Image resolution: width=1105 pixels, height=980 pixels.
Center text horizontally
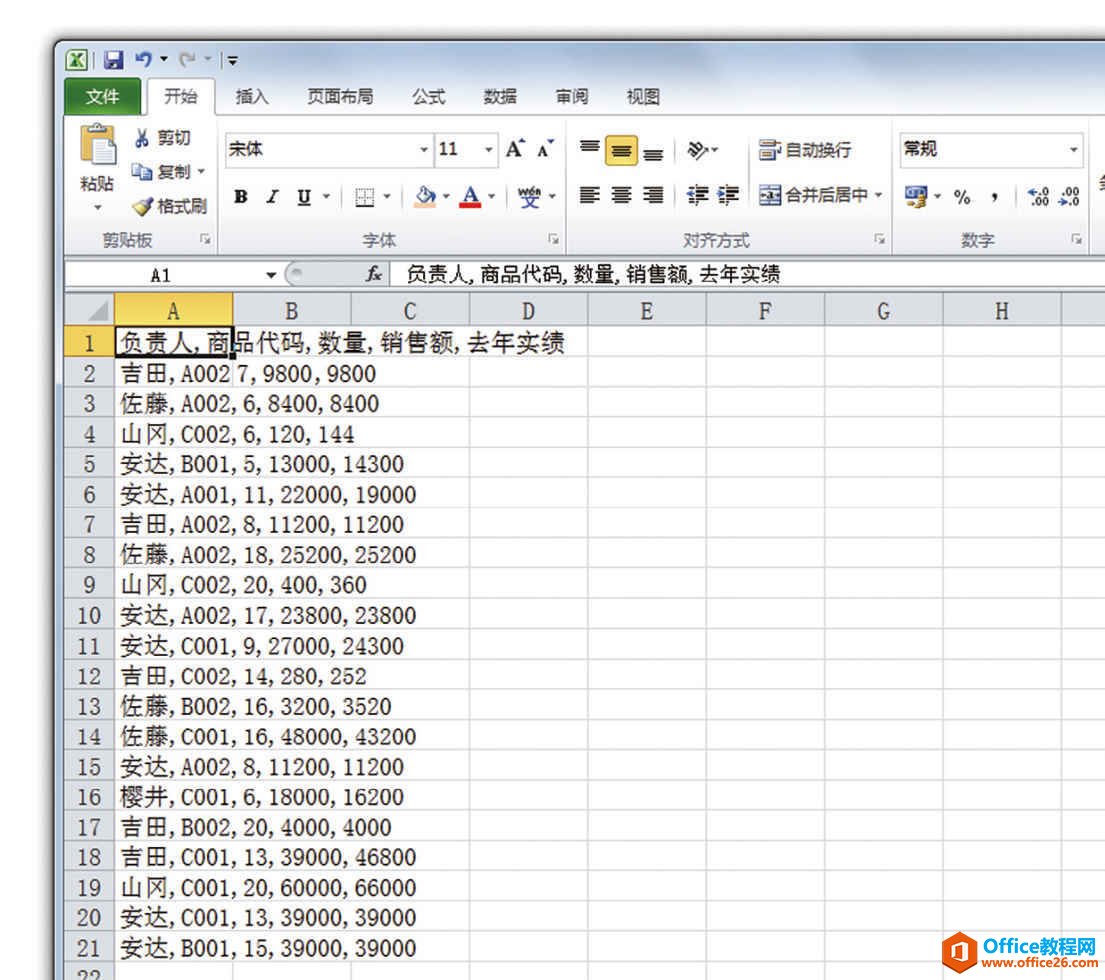pyautogui.click(x=621, y=194)
